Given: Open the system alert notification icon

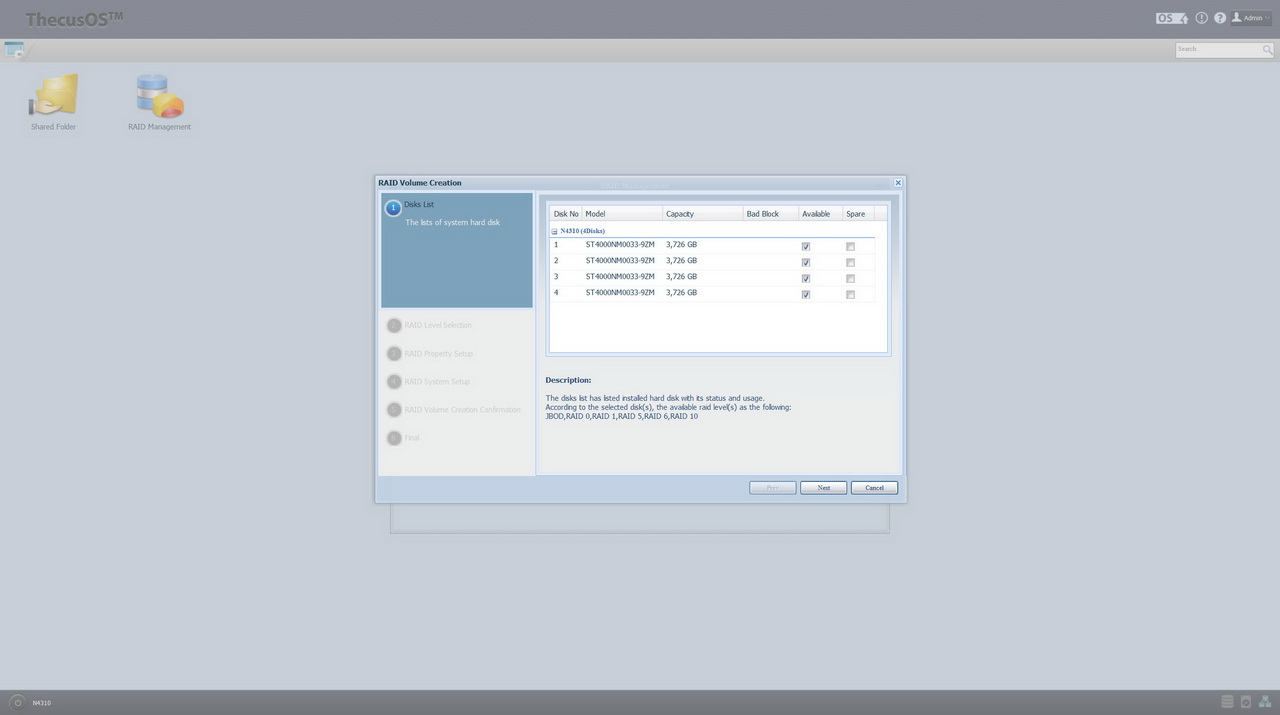Looking at the screenshot, I should tap(1202, 18).
